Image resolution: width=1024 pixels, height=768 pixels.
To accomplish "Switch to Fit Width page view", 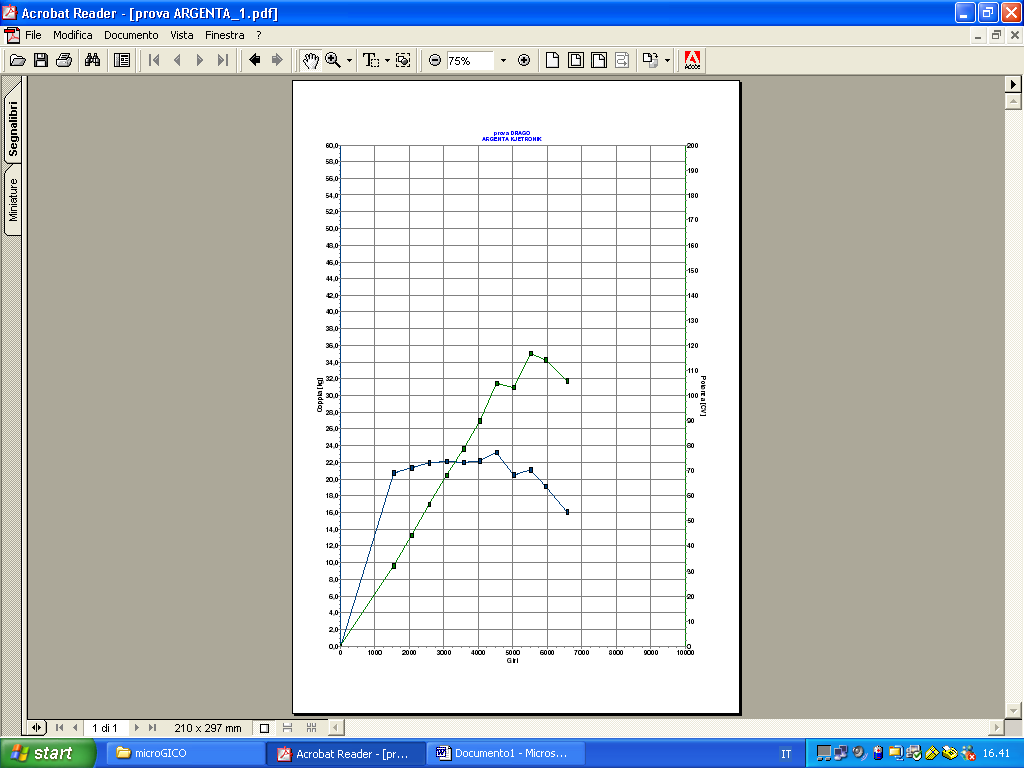I will 598,60.
